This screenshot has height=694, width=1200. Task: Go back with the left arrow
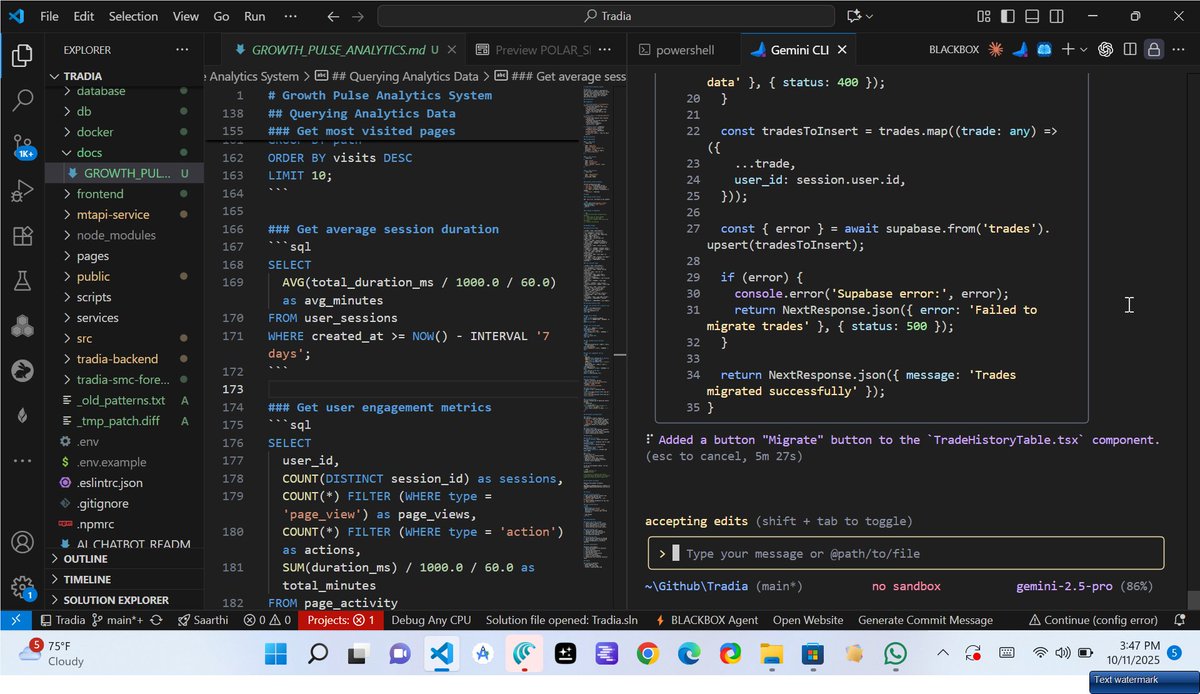click(x=333, y=16)
